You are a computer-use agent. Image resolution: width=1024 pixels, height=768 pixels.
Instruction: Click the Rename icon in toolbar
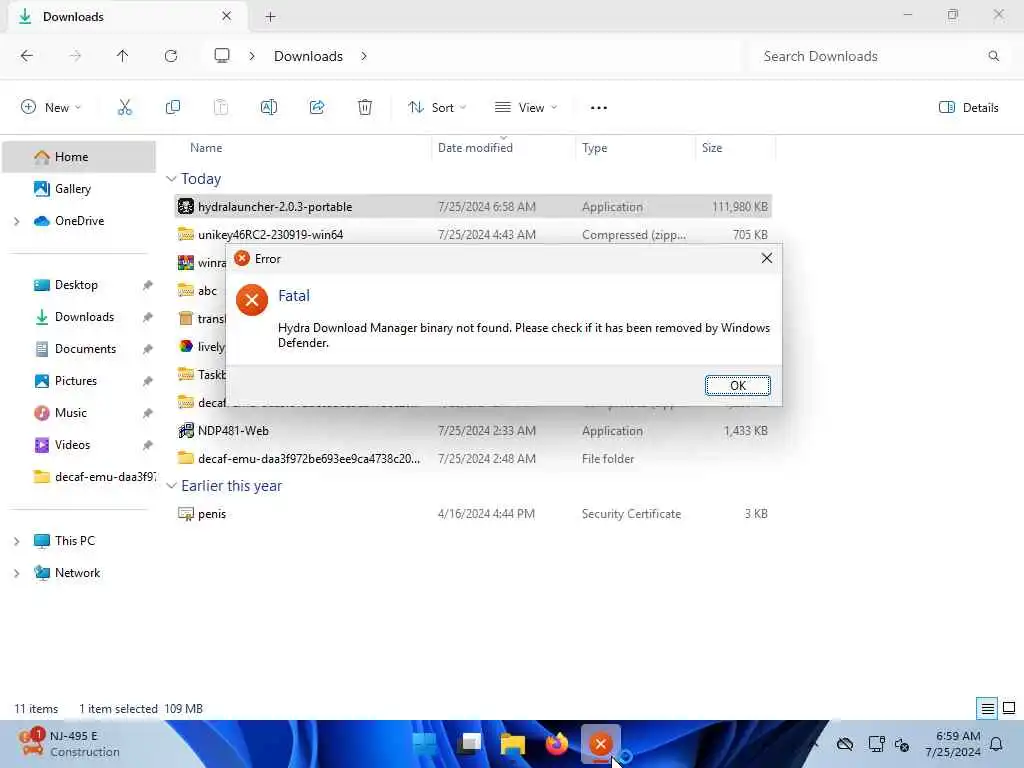(x=269, y=107)
